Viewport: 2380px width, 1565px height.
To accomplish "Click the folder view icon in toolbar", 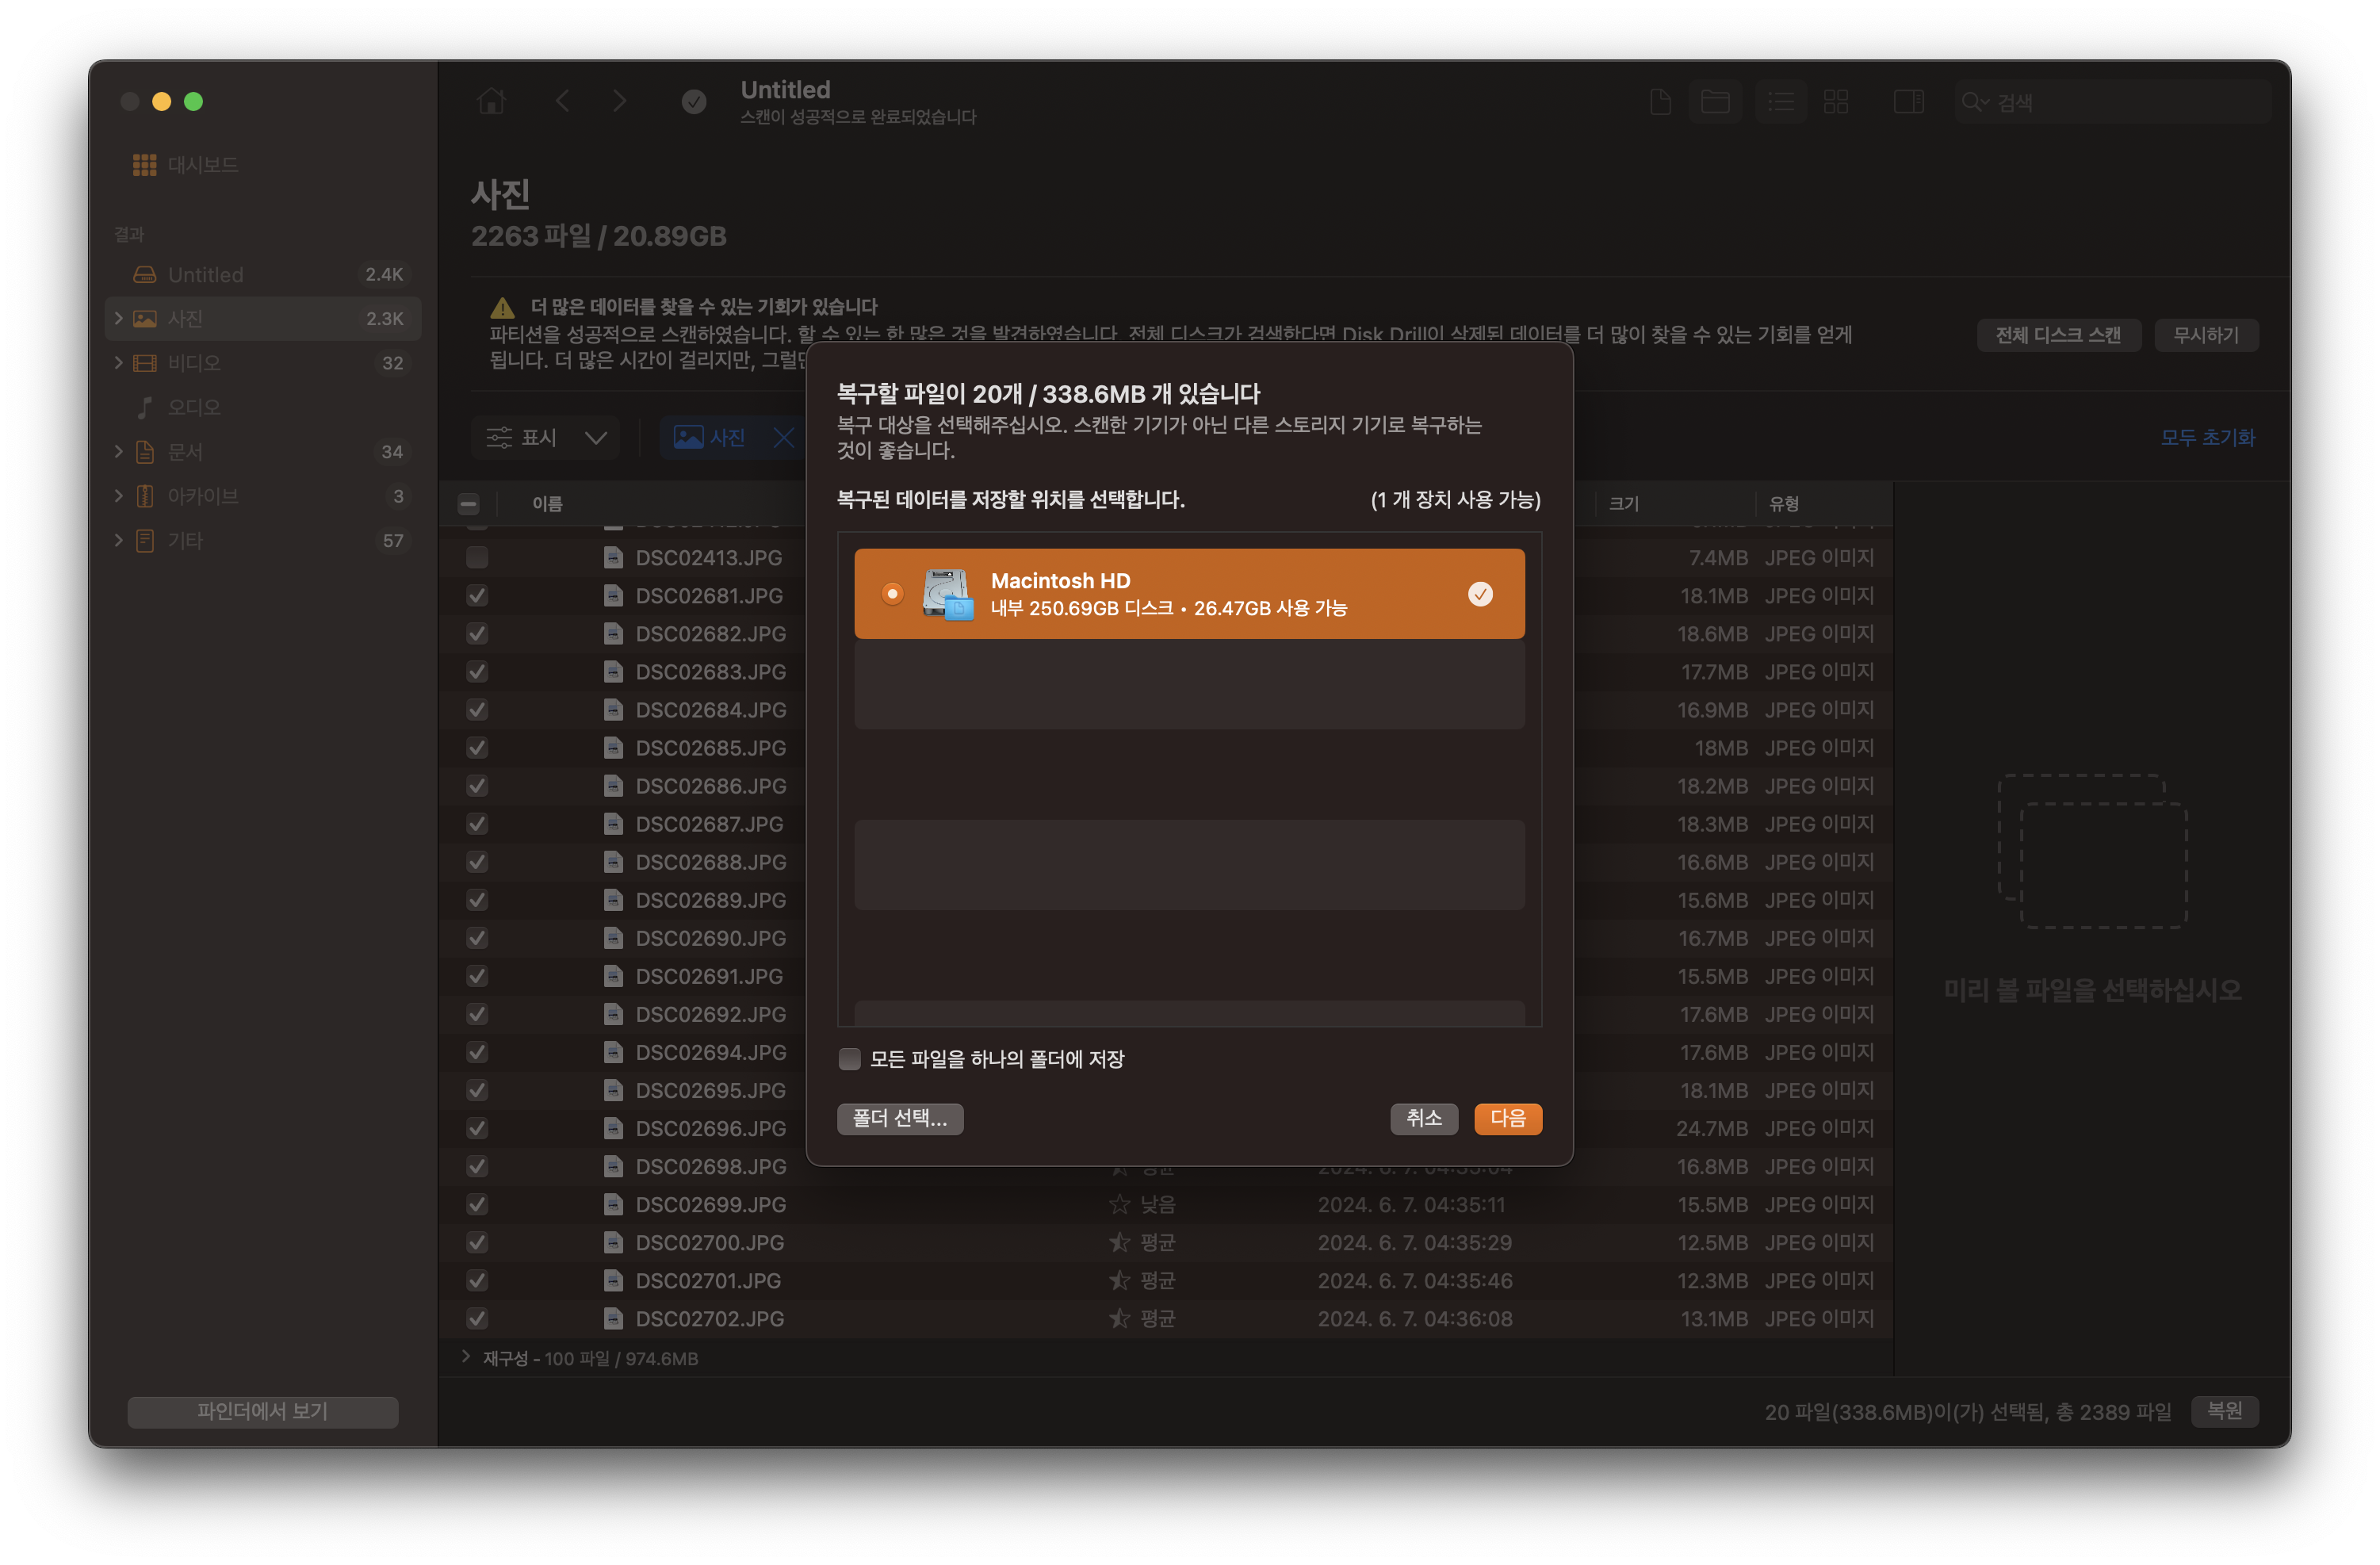I will pos(1715,101).
